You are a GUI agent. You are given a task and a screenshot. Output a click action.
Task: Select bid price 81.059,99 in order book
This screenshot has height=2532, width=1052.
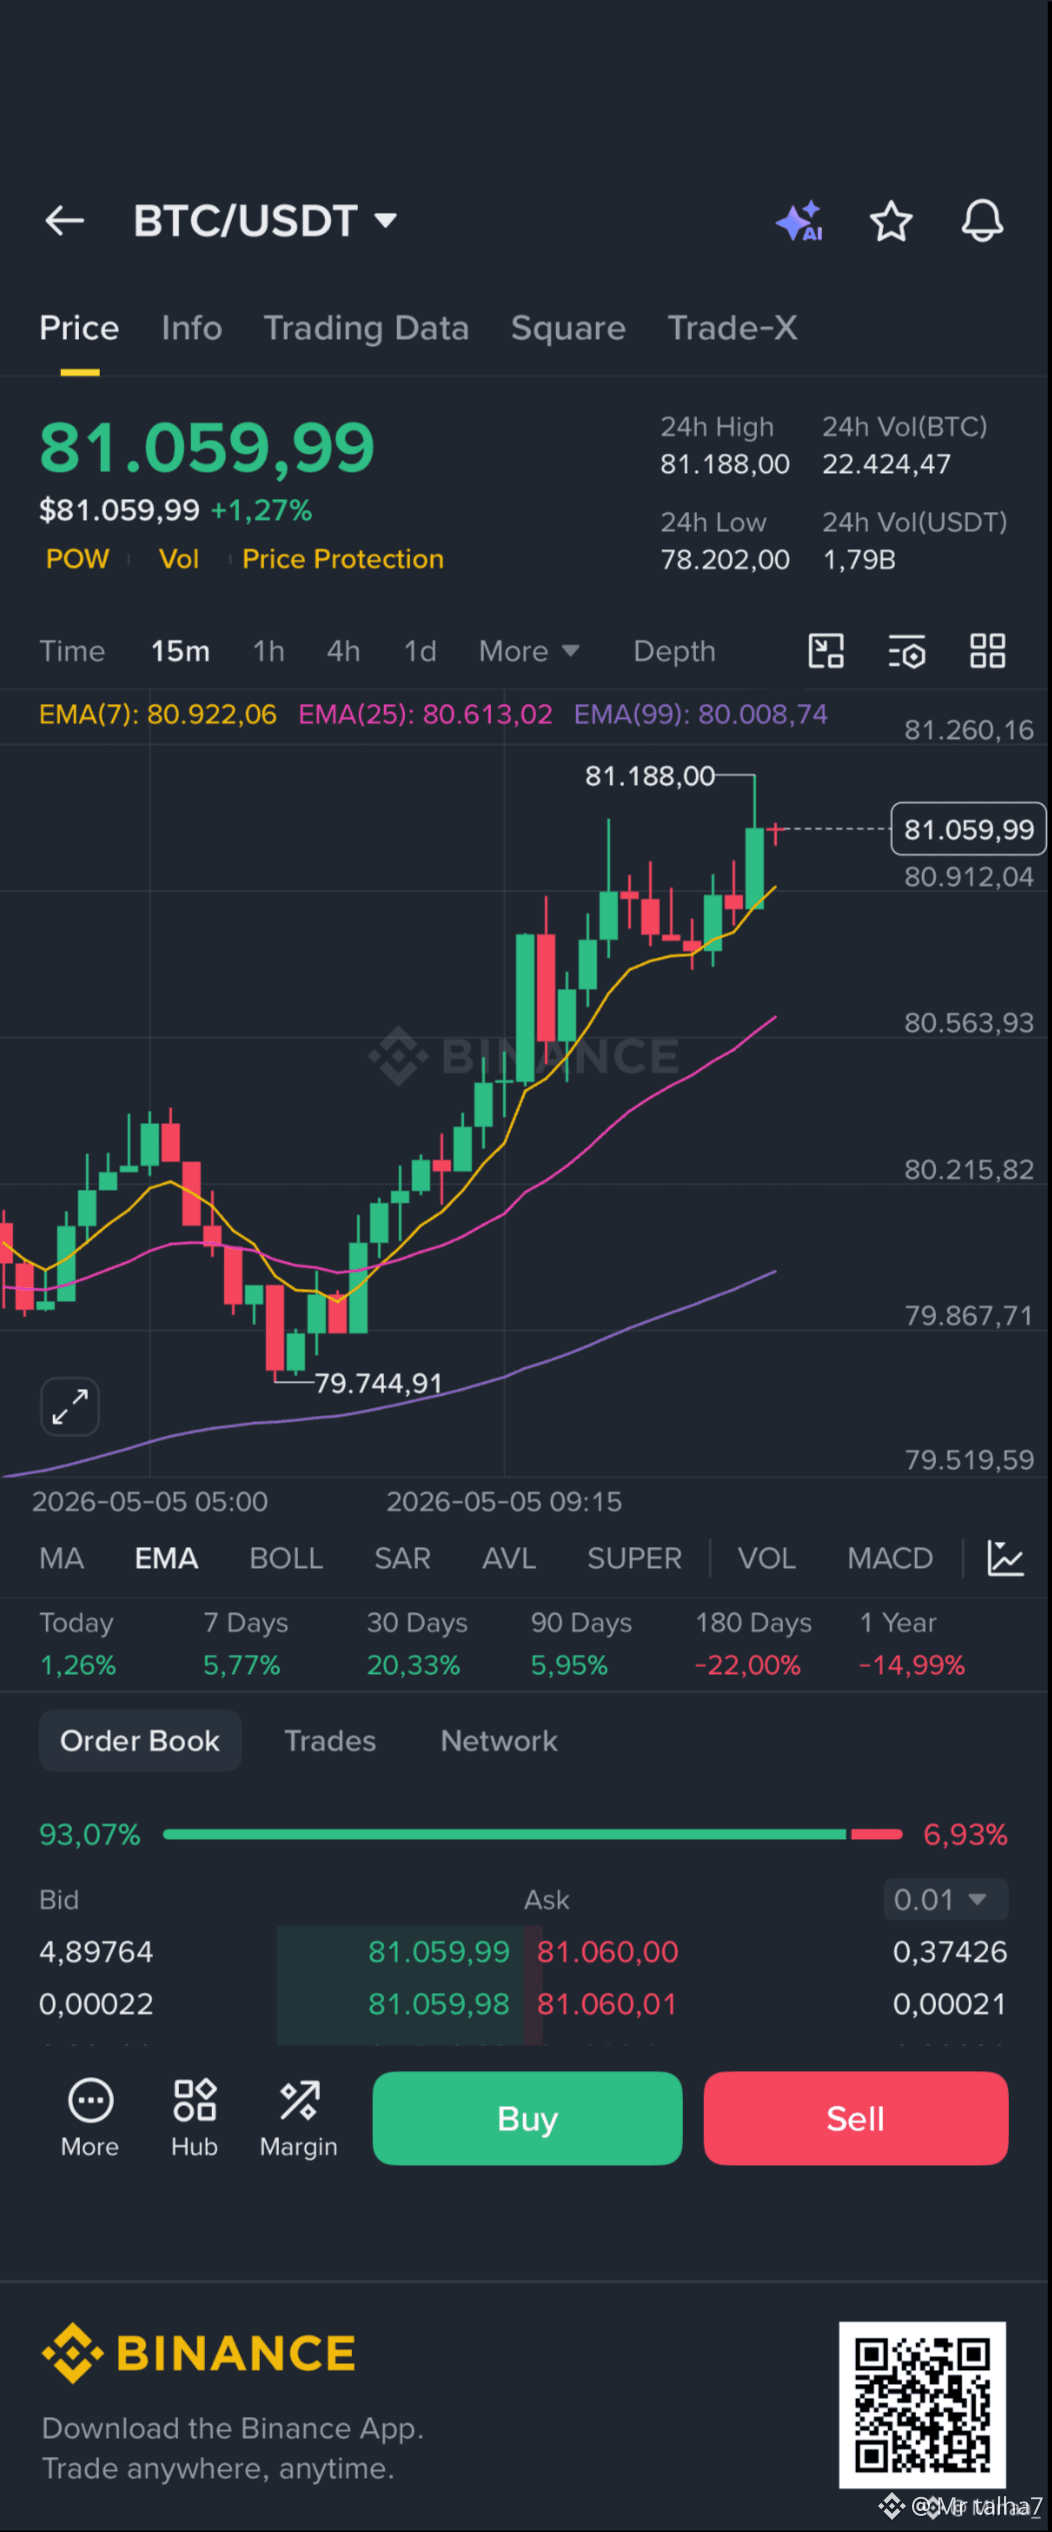(x=439, y=1951)
